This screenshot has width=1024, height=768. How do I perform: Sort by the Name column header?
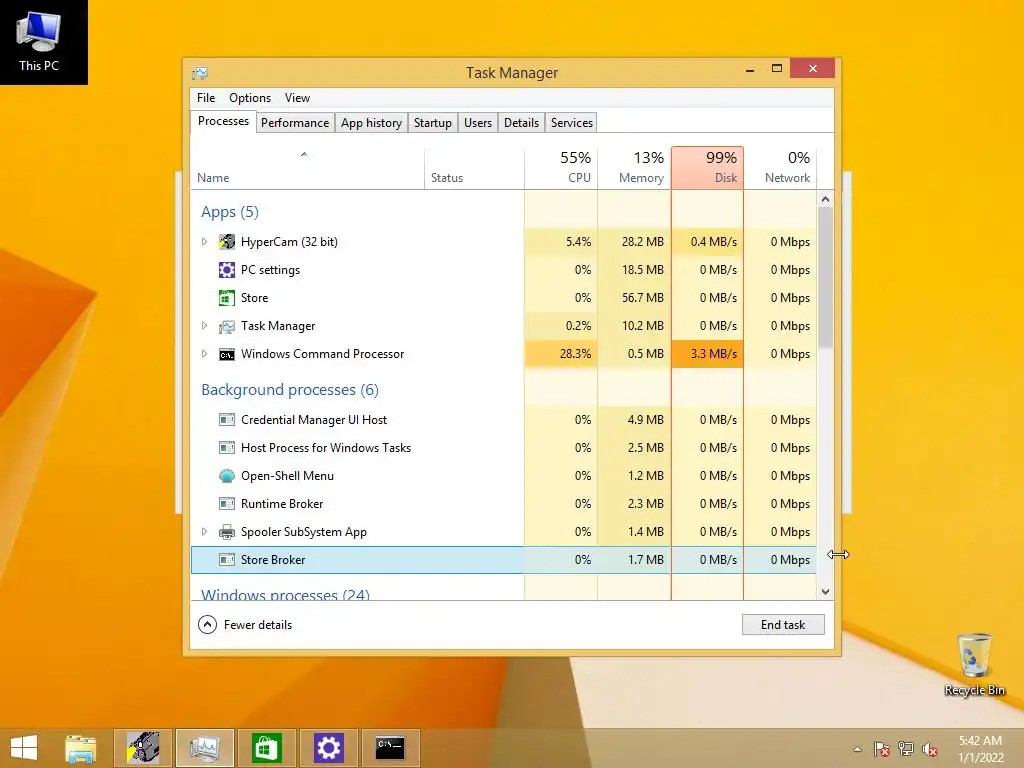tap(307, 168)
